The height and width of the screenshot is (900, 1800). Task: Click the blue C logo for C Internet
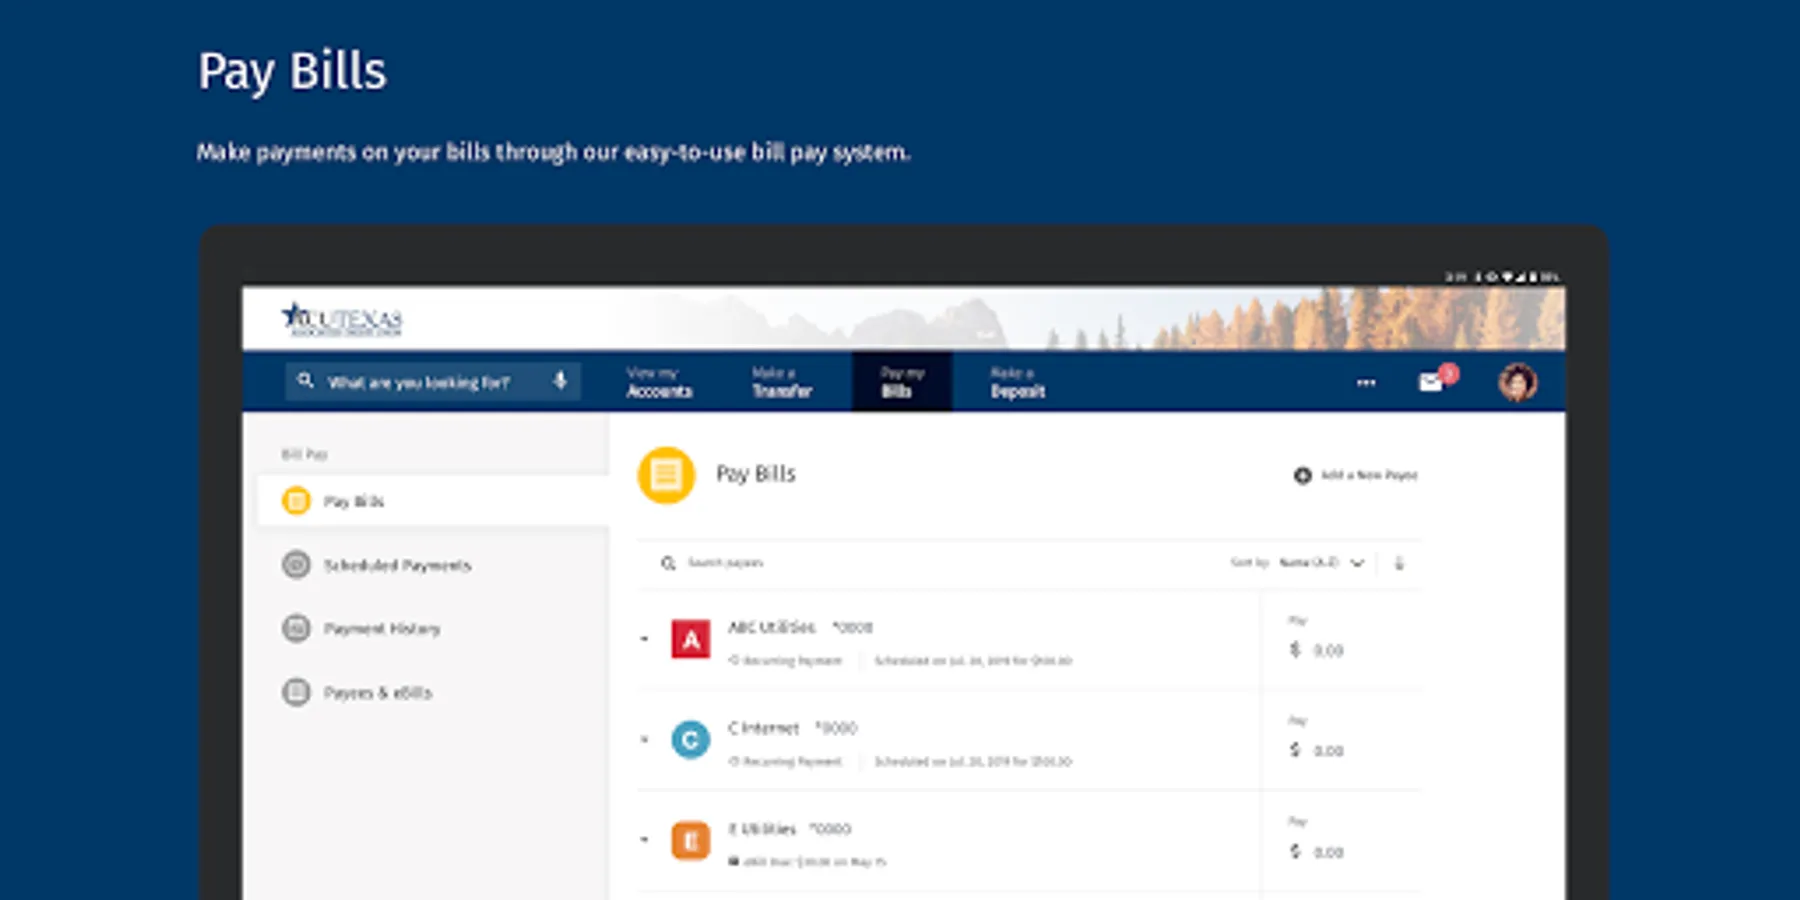pos(690,740)
